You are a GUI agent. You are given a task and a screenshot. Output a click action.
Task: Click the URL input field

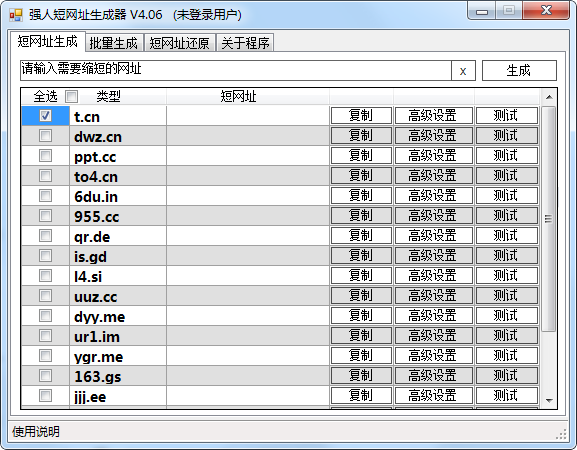coord(236,70)
